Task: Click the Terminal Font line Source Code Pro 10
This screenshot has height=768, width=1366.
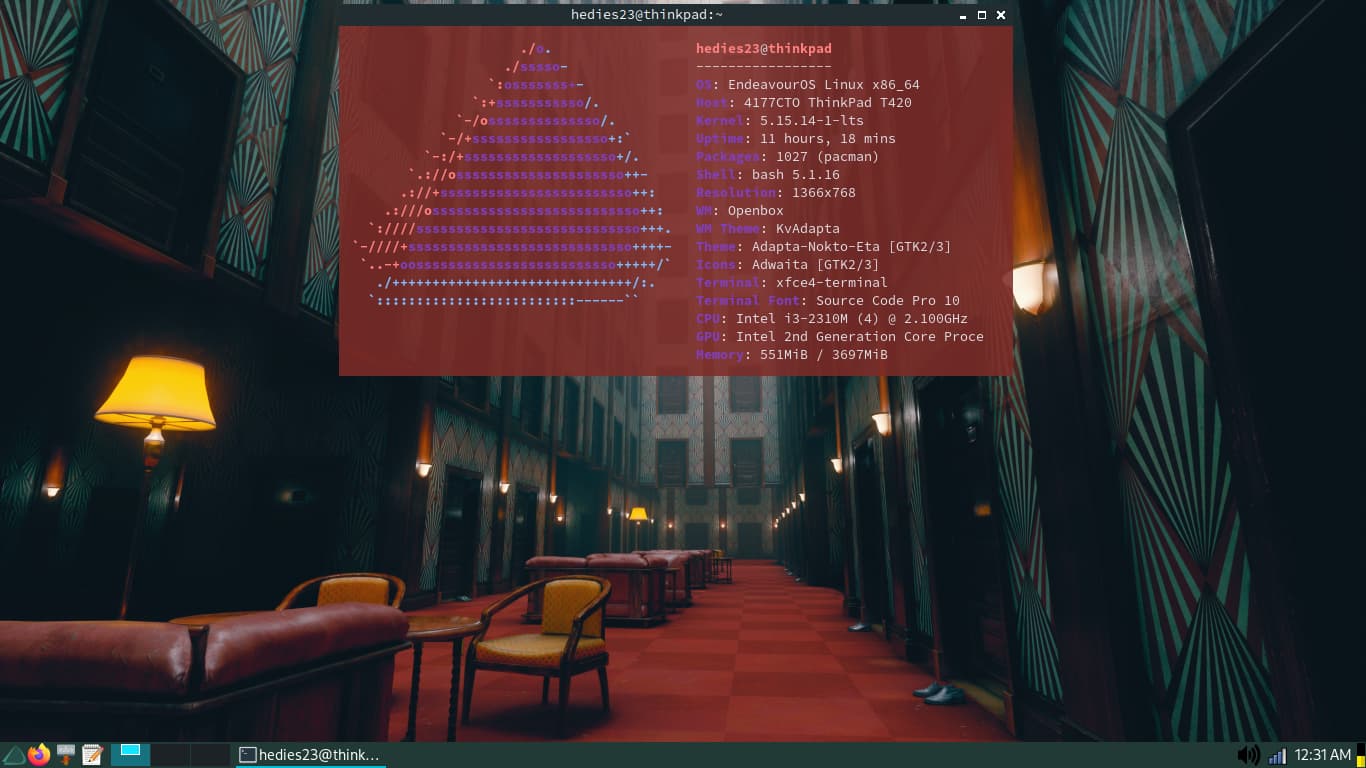Action: tap(828, 301)
